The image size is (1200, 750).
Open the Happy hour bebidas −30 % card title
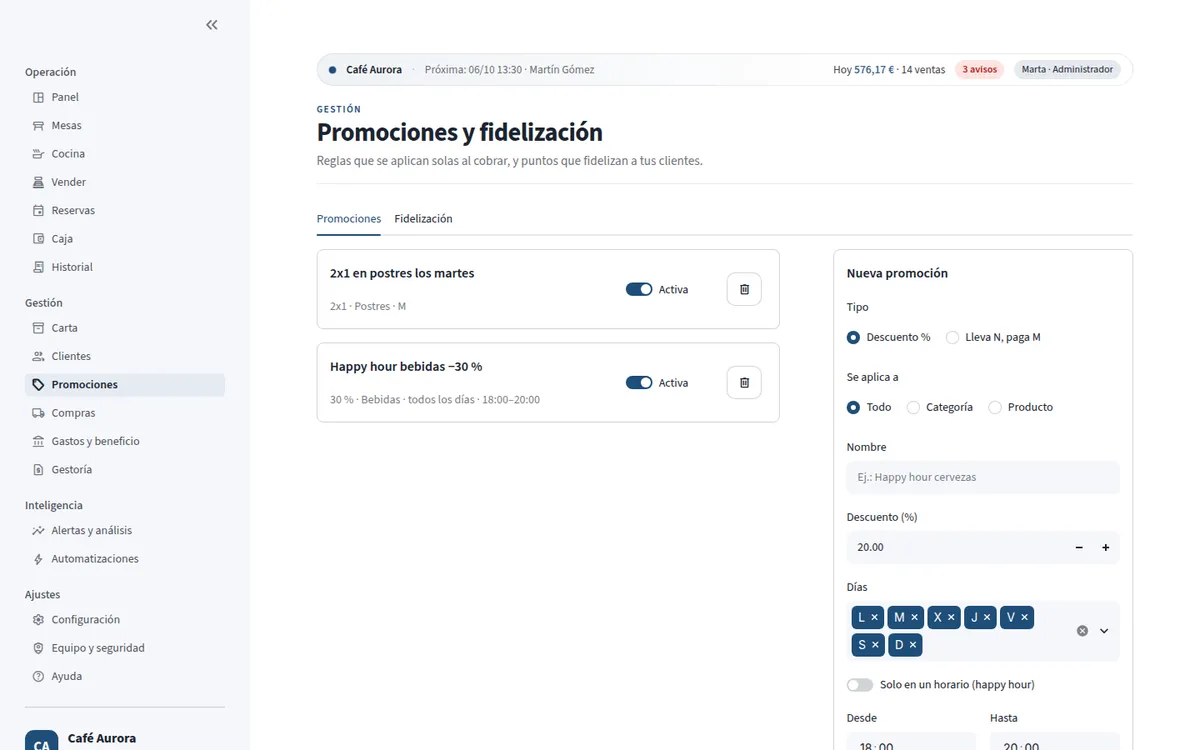pyautogui.click(x=406, y=367)
